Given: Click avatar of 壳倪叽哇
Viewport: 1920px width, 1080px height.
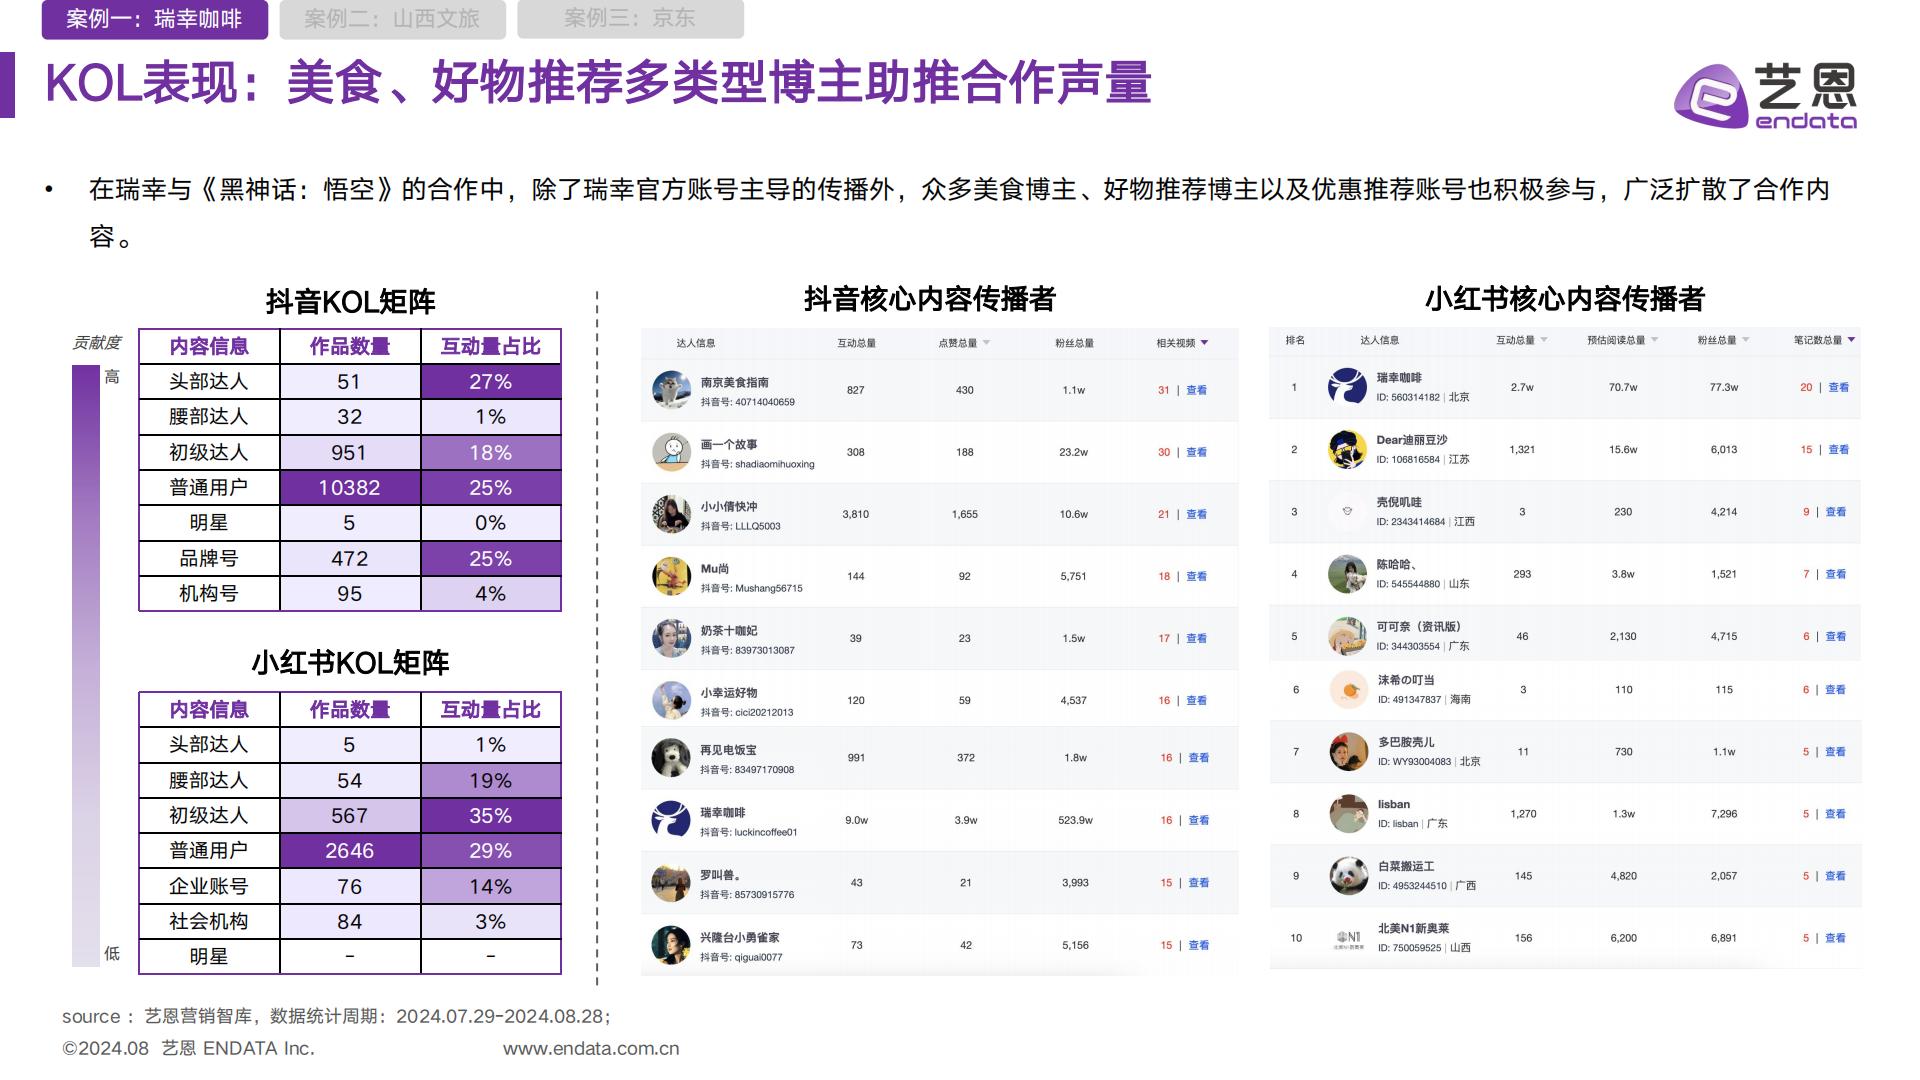Looking at the screenshot, I should (x=1347, y=511).
